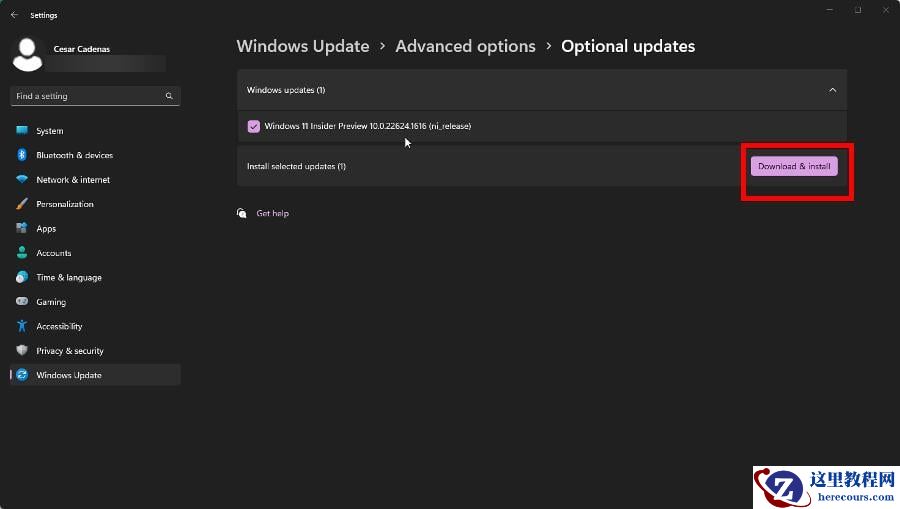
Task: Open the Apps grid icon
Action: coord(21,229)
